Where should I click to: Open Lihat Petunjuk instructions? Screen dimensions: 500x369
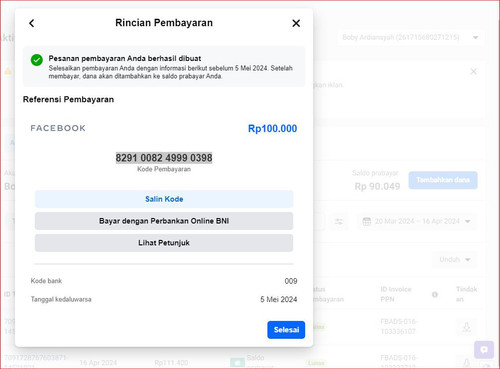click(x=164, y=243)
